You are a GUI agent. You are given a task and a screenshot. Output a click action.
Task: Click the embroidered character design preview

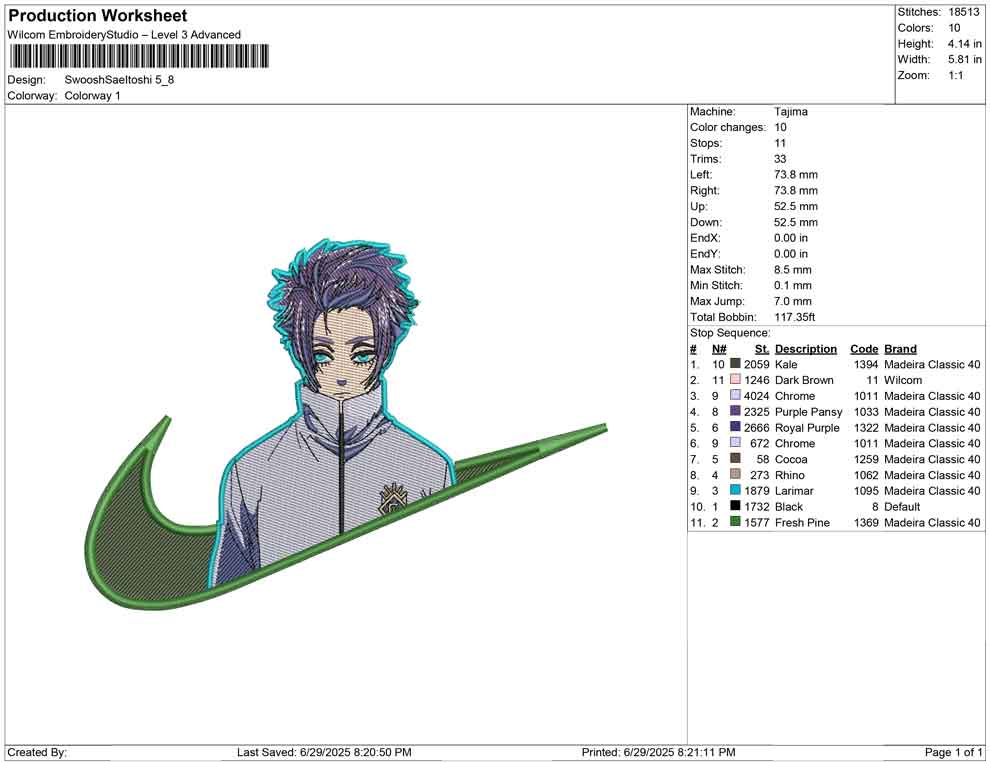[345, 424]
